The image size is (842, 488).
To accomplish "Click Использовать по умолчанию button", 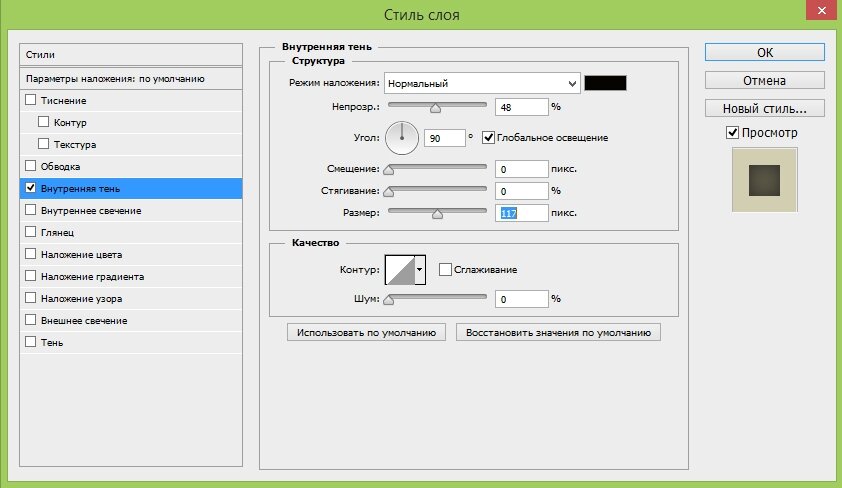I will tap(366, 332).
